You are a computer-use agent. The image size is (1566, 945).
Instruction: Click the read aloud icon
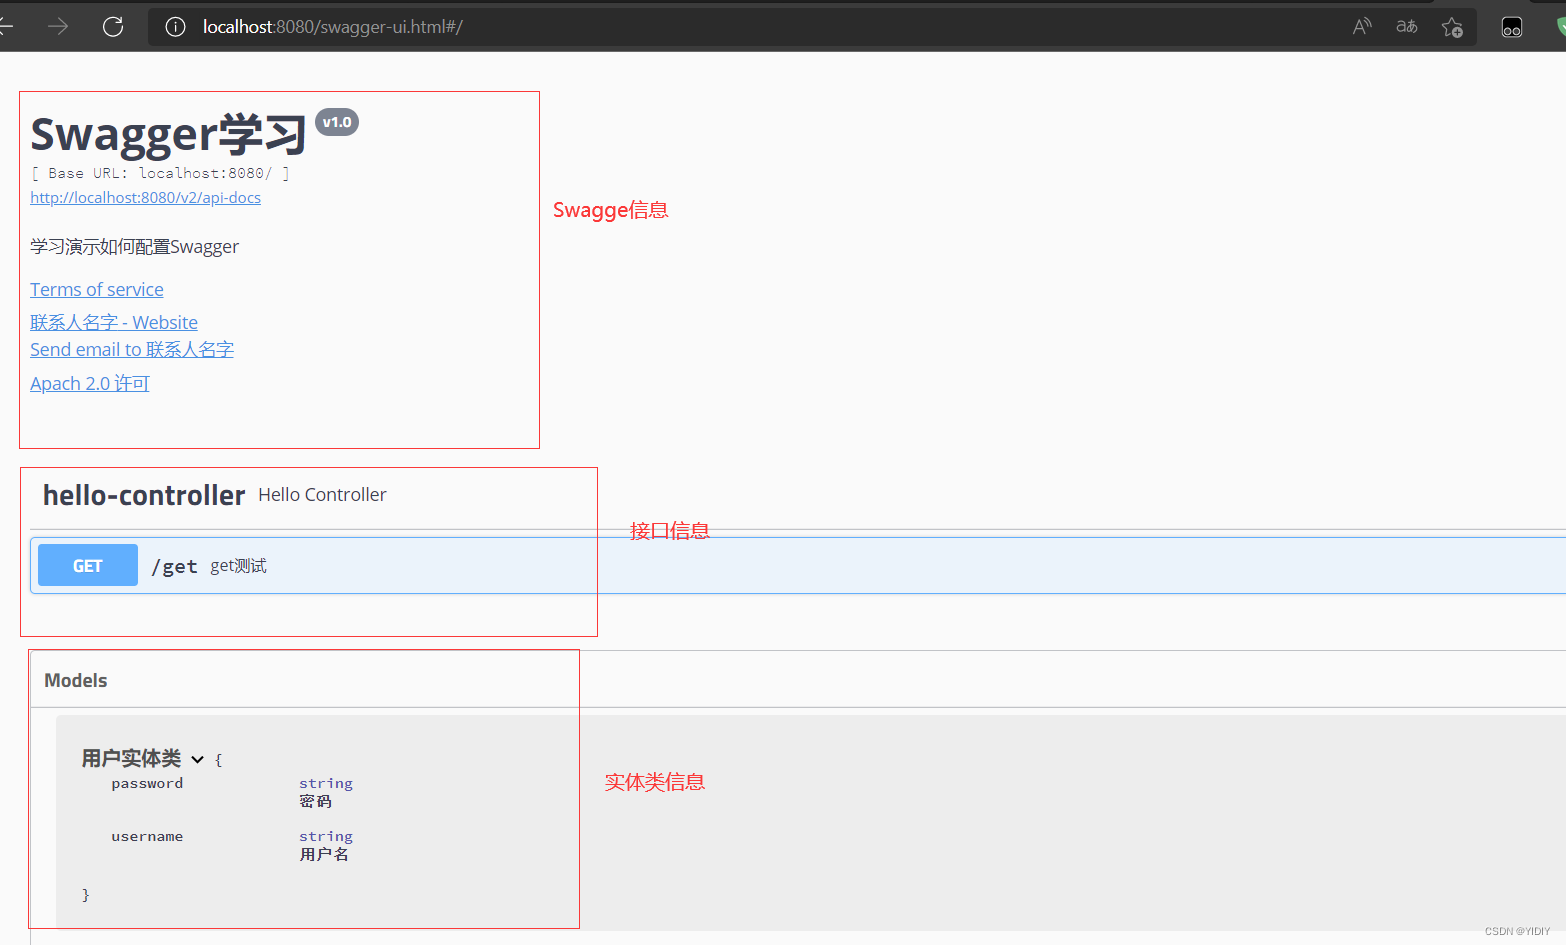[1362, 27]
